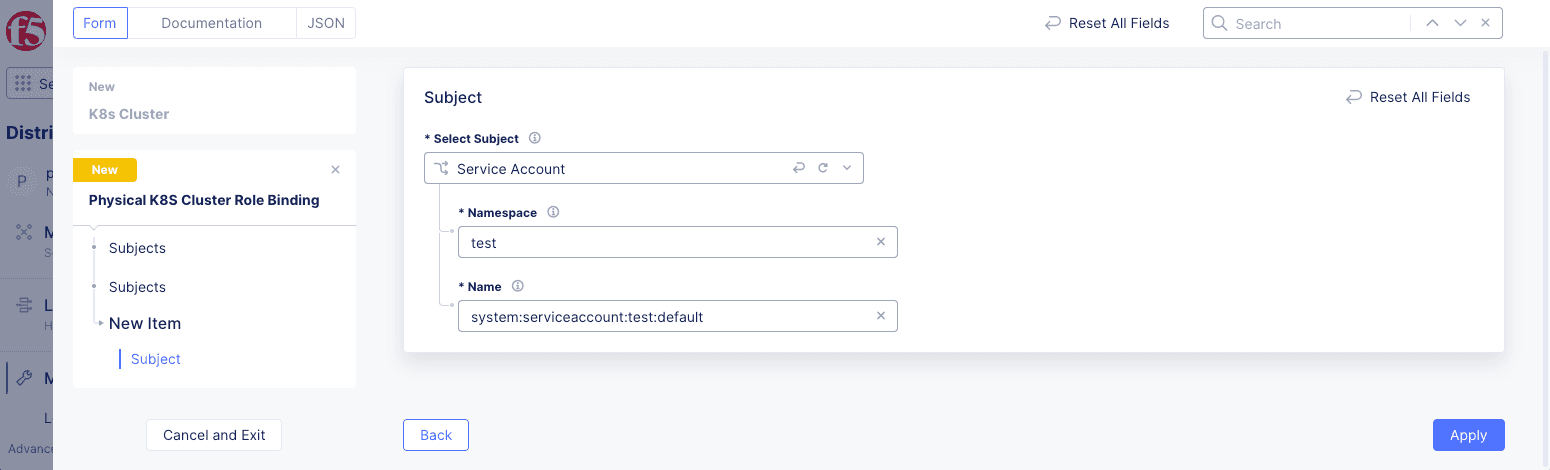Click the info icon next to Name label
This screenshot has width=1550, height=470.
(517, 286)
